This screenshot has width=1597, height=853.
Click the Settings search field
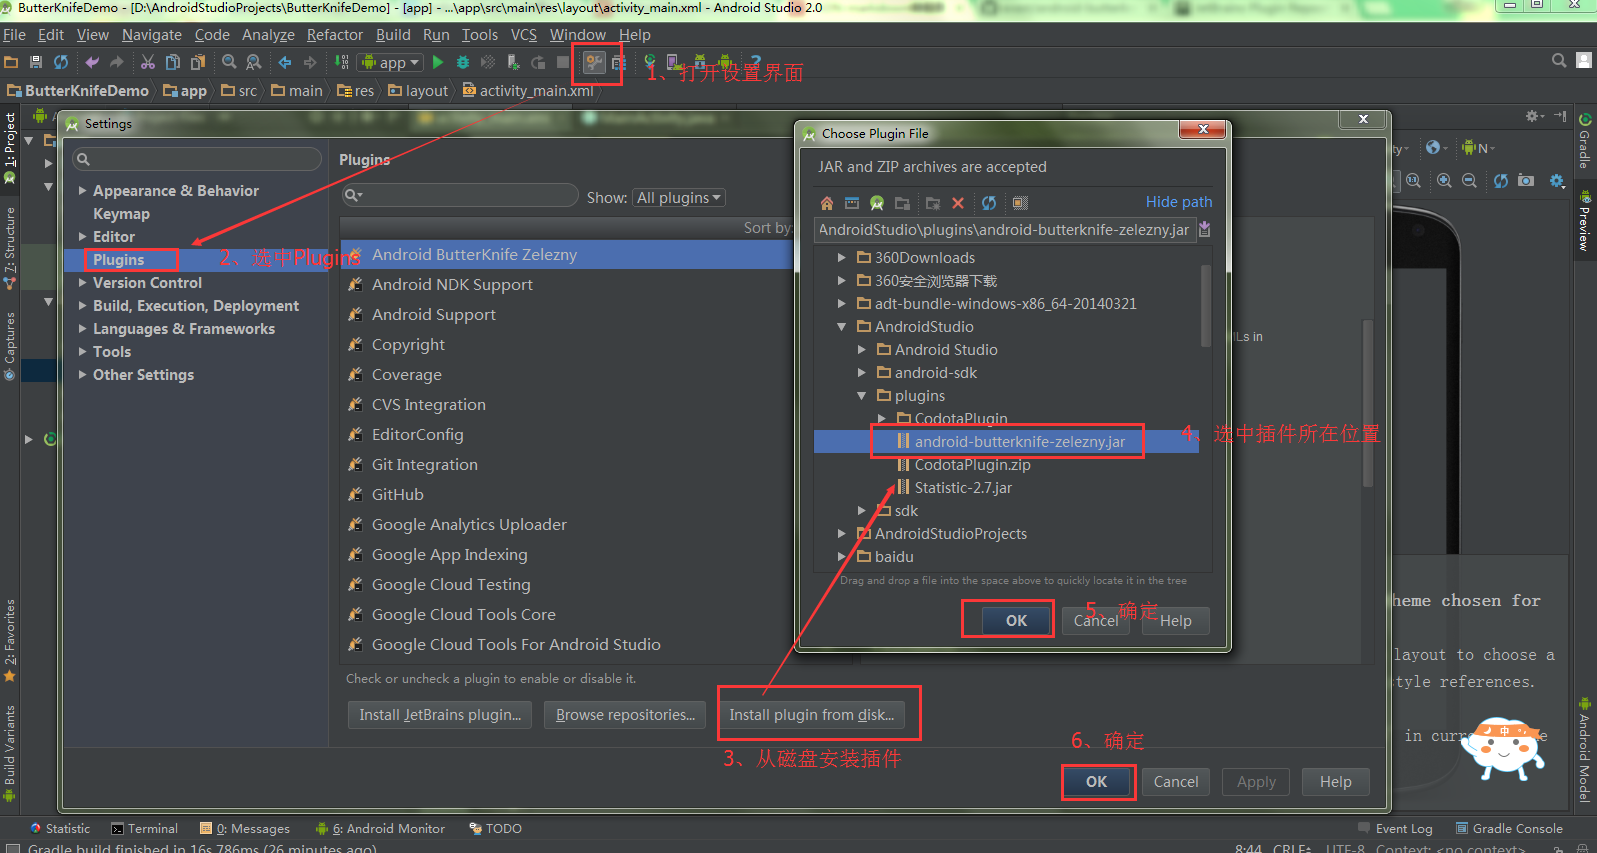pyautogui.click(x=197, y=159)
